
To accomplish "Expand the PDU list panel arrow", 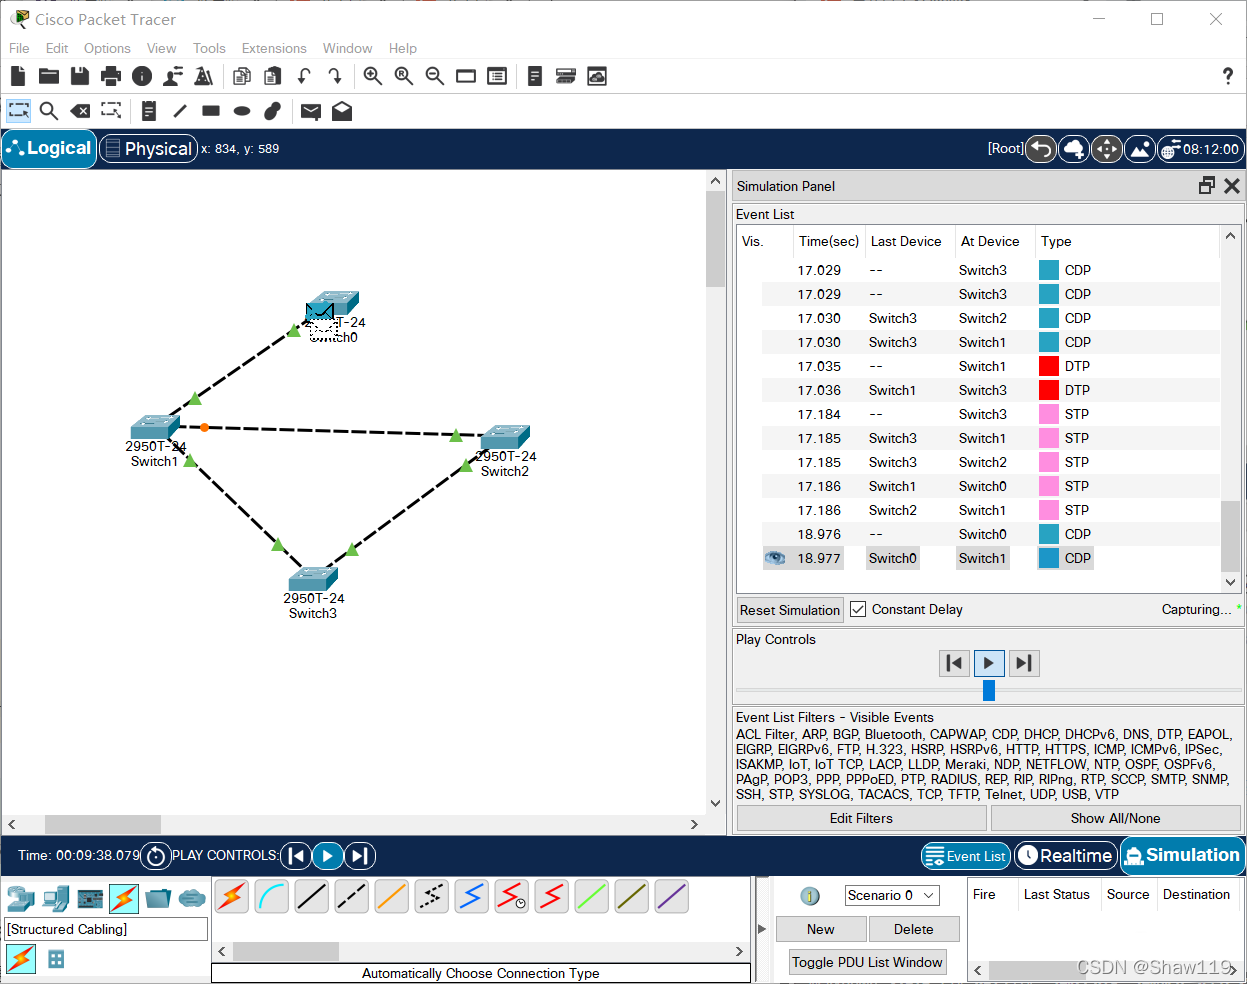I will pos(762,929).
